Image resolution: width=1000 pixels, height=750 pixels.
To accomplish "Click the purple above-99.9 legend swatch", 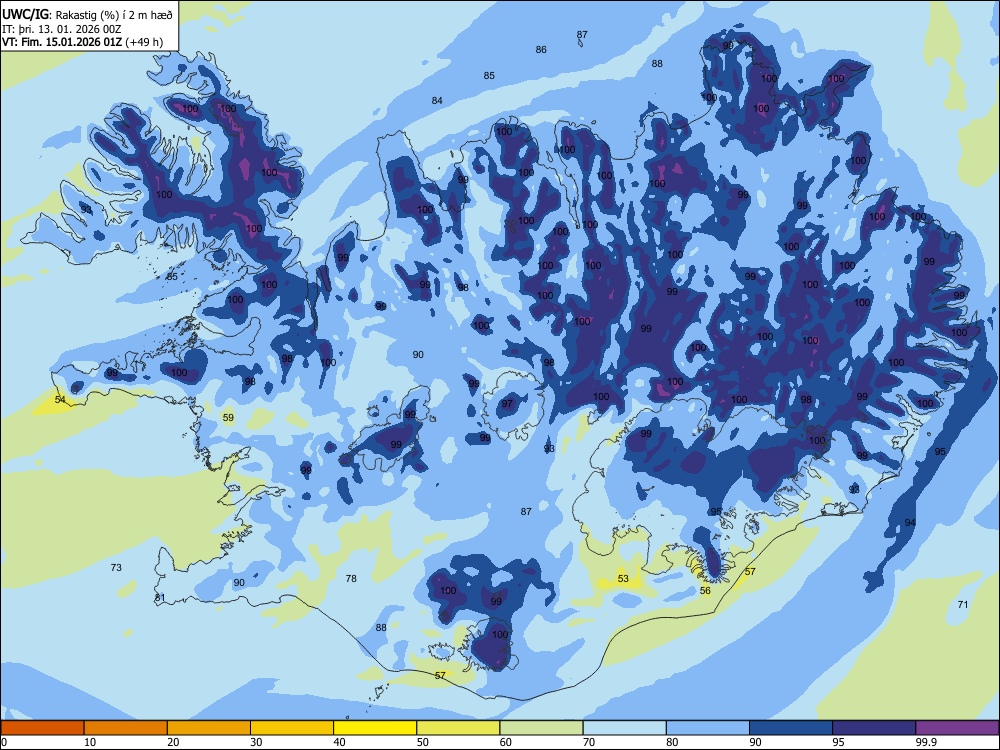I will pyautogui.click(x=957, y=728).
